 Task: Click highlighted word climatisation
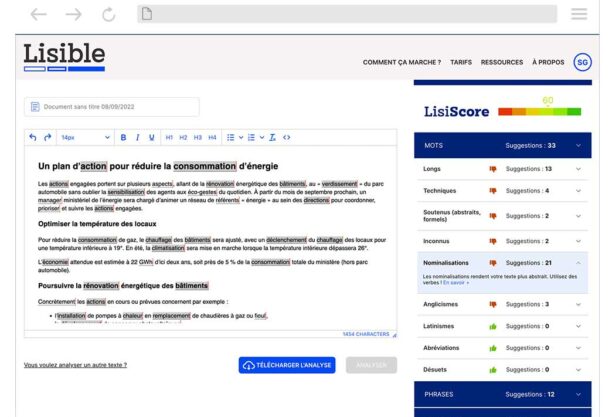(168, 248)
